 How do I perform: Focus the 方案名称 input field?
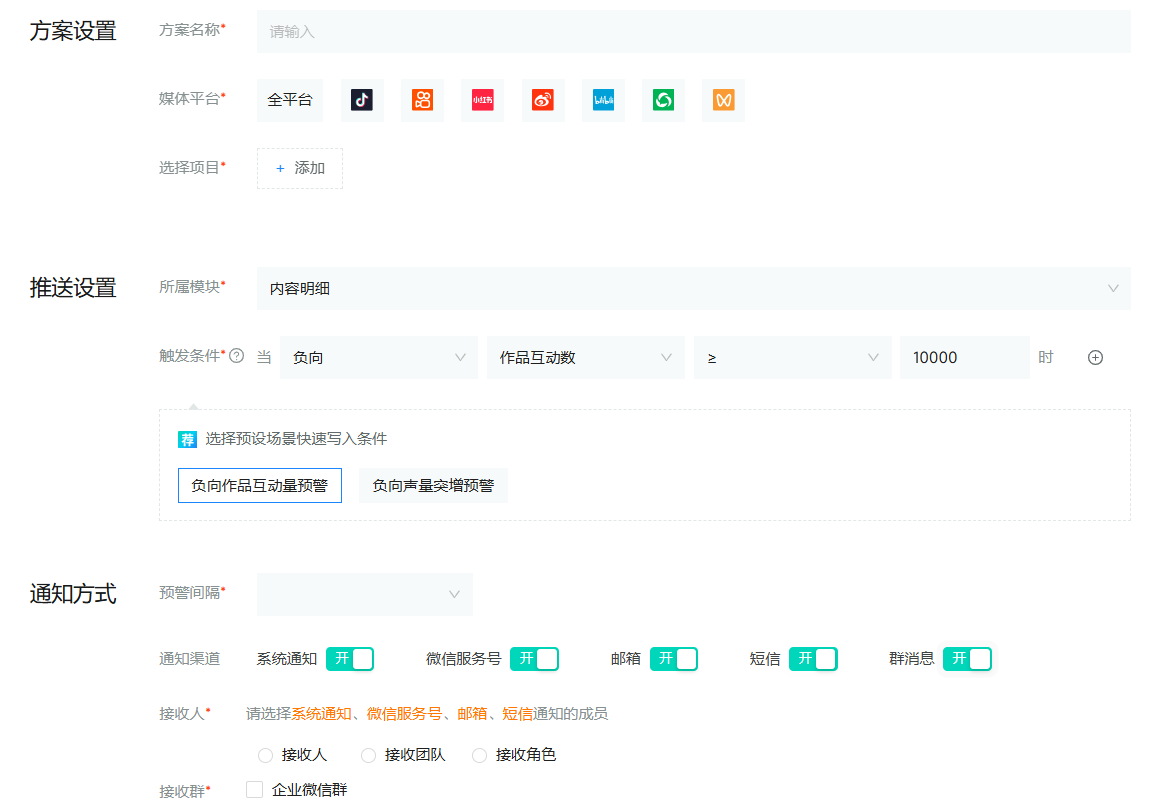(693, 31)
